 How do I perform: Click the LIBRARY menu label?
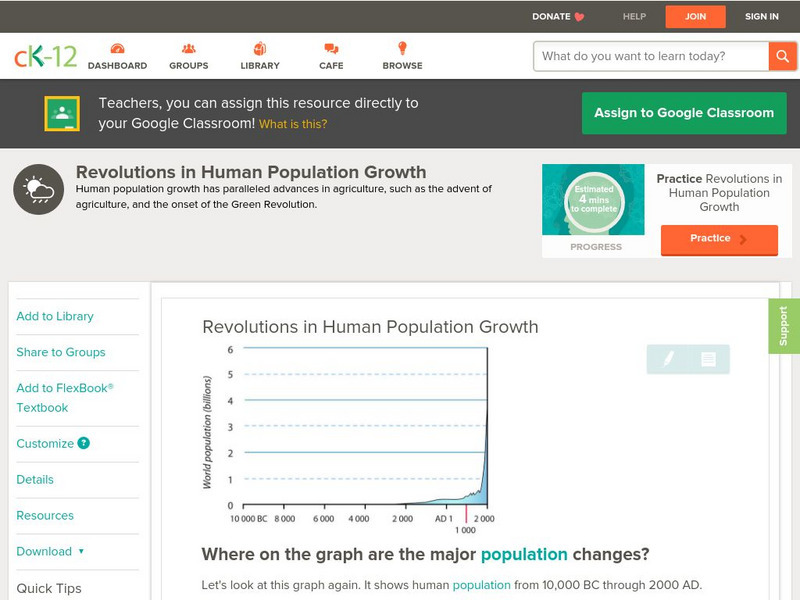260,65
